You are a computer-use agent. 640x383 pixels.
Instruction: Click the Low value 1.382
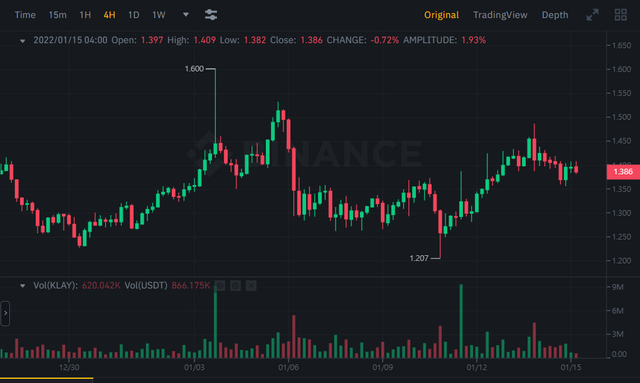coord(255,40)
